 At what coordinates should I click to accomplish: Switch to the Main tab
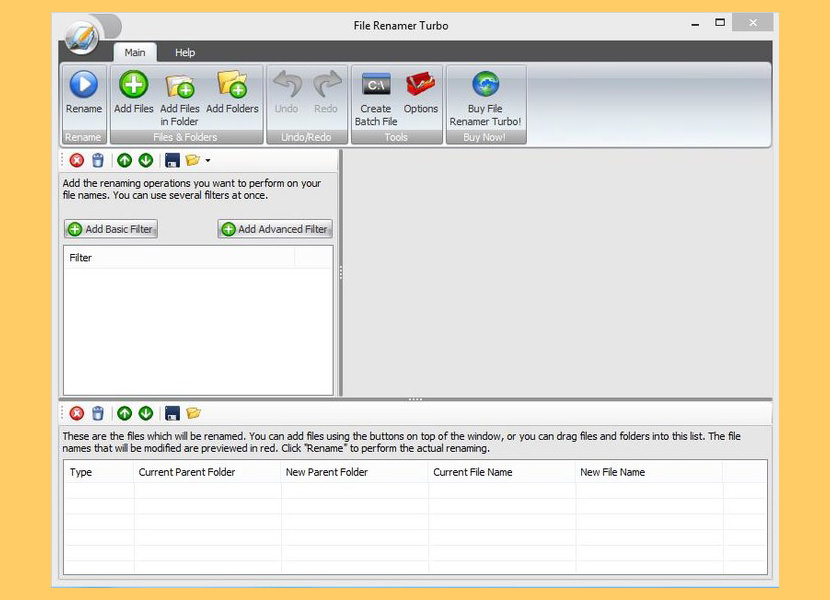[135, 52]
